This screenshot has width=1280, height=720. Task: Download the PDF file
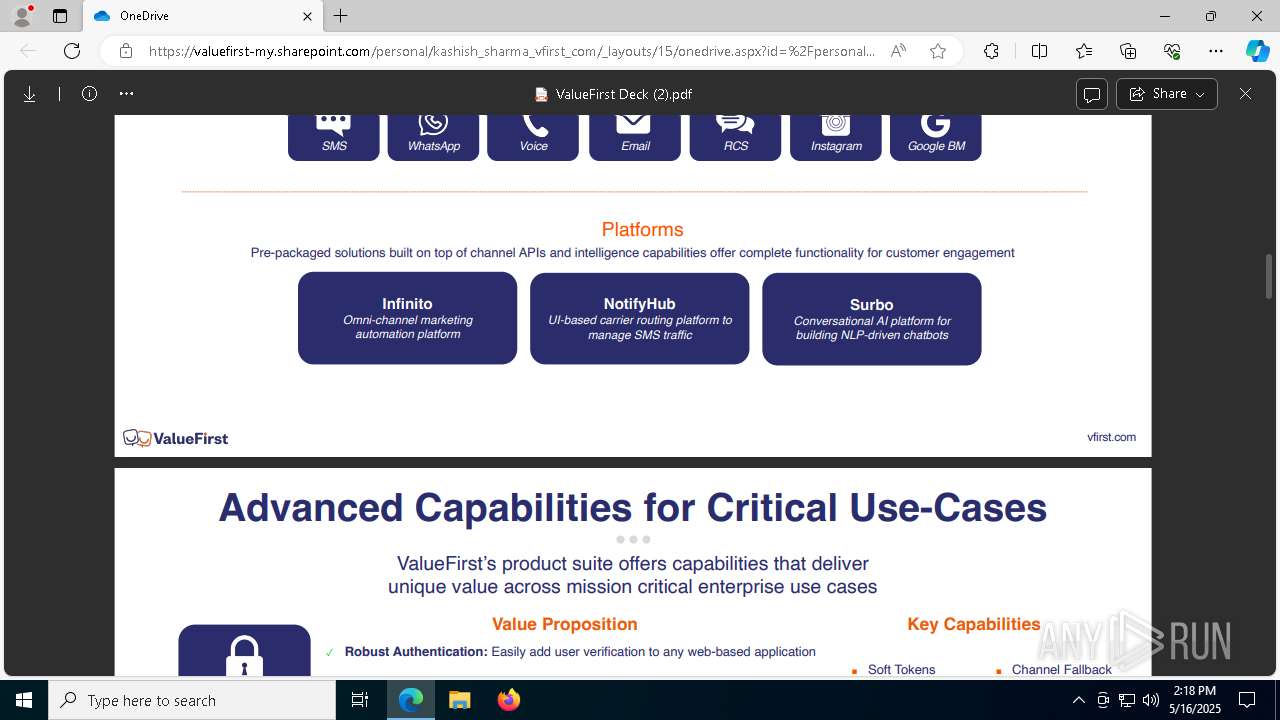30,94
